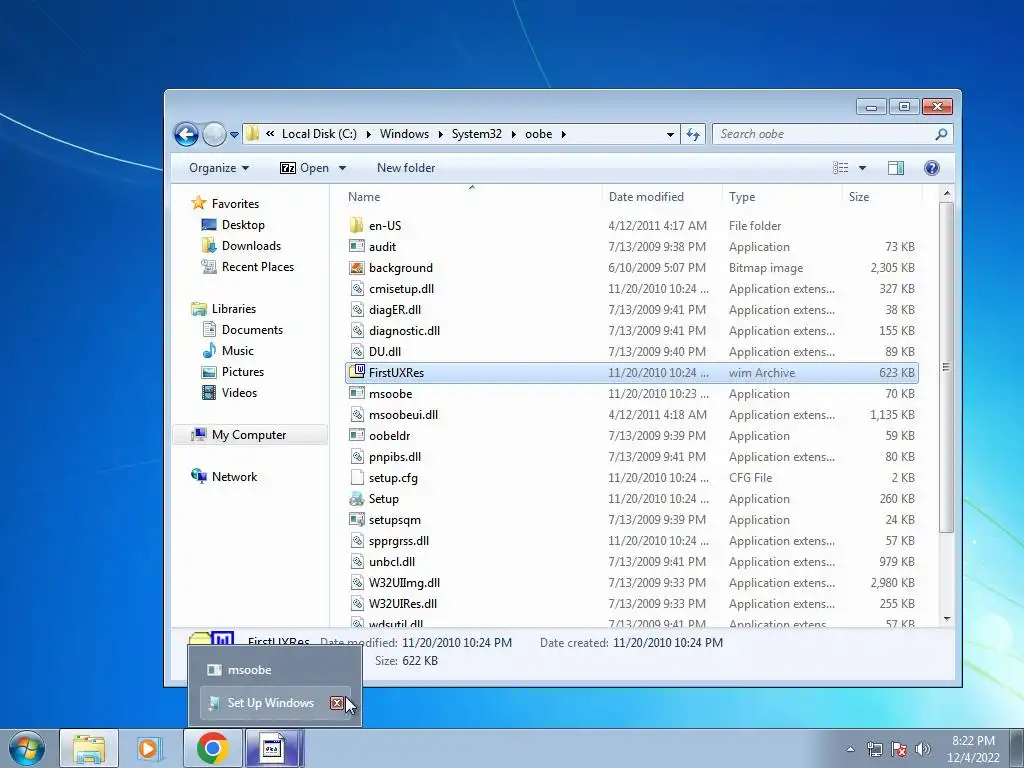Image resolution: width=1024 pixels, height=768 pixels.
Task: Select setup.cfg file icon
Action: tap(357, 477)
